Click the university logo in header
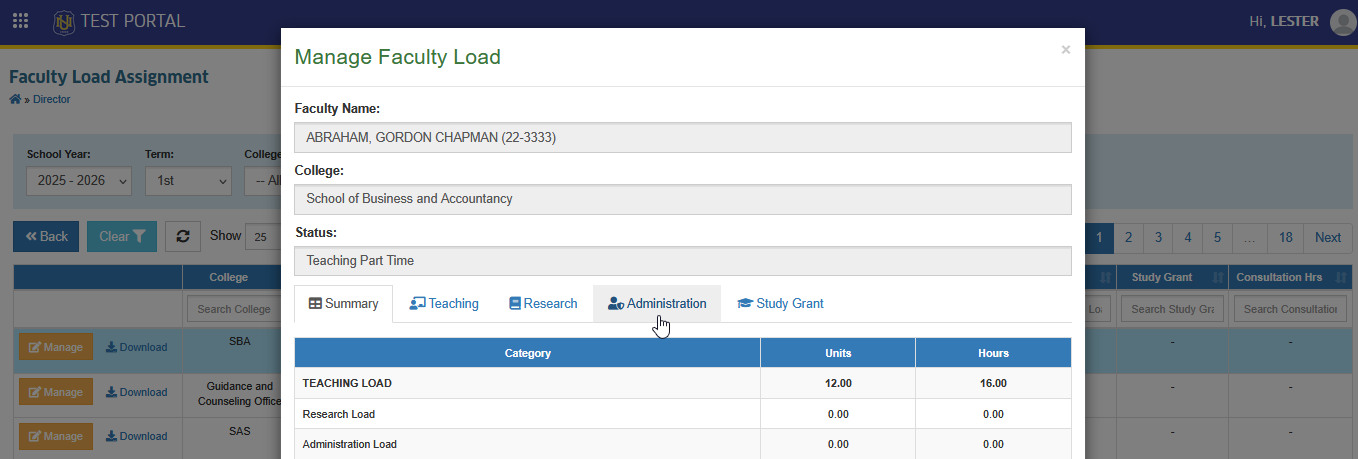 [x=63, y=21]
